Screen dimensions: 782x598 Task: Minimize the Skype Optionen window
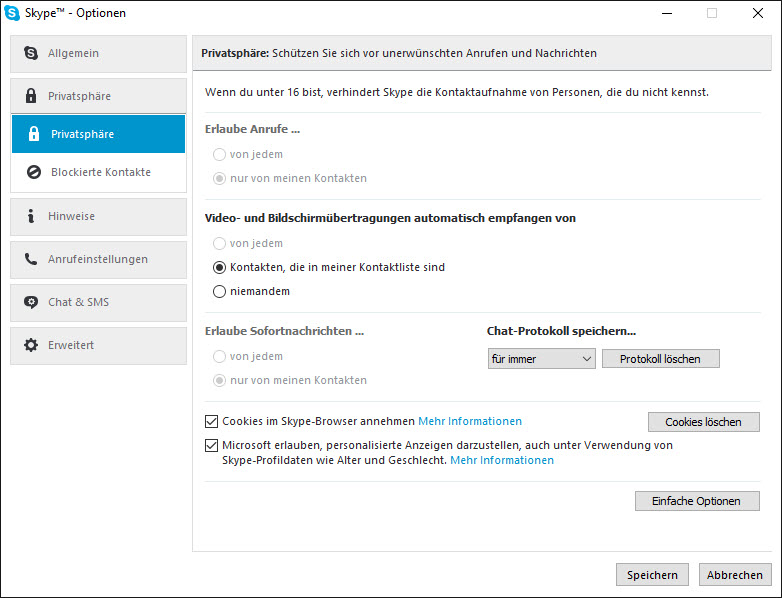point(667,13)
